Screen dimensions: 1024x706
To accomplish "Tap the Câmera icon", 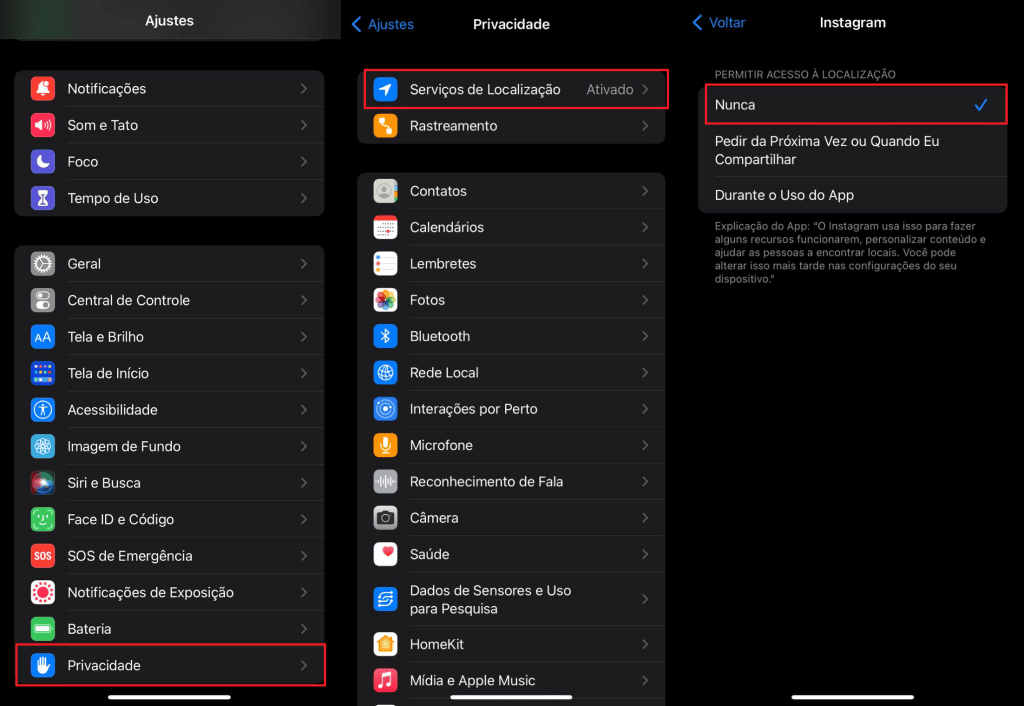I will click(385, 518).
